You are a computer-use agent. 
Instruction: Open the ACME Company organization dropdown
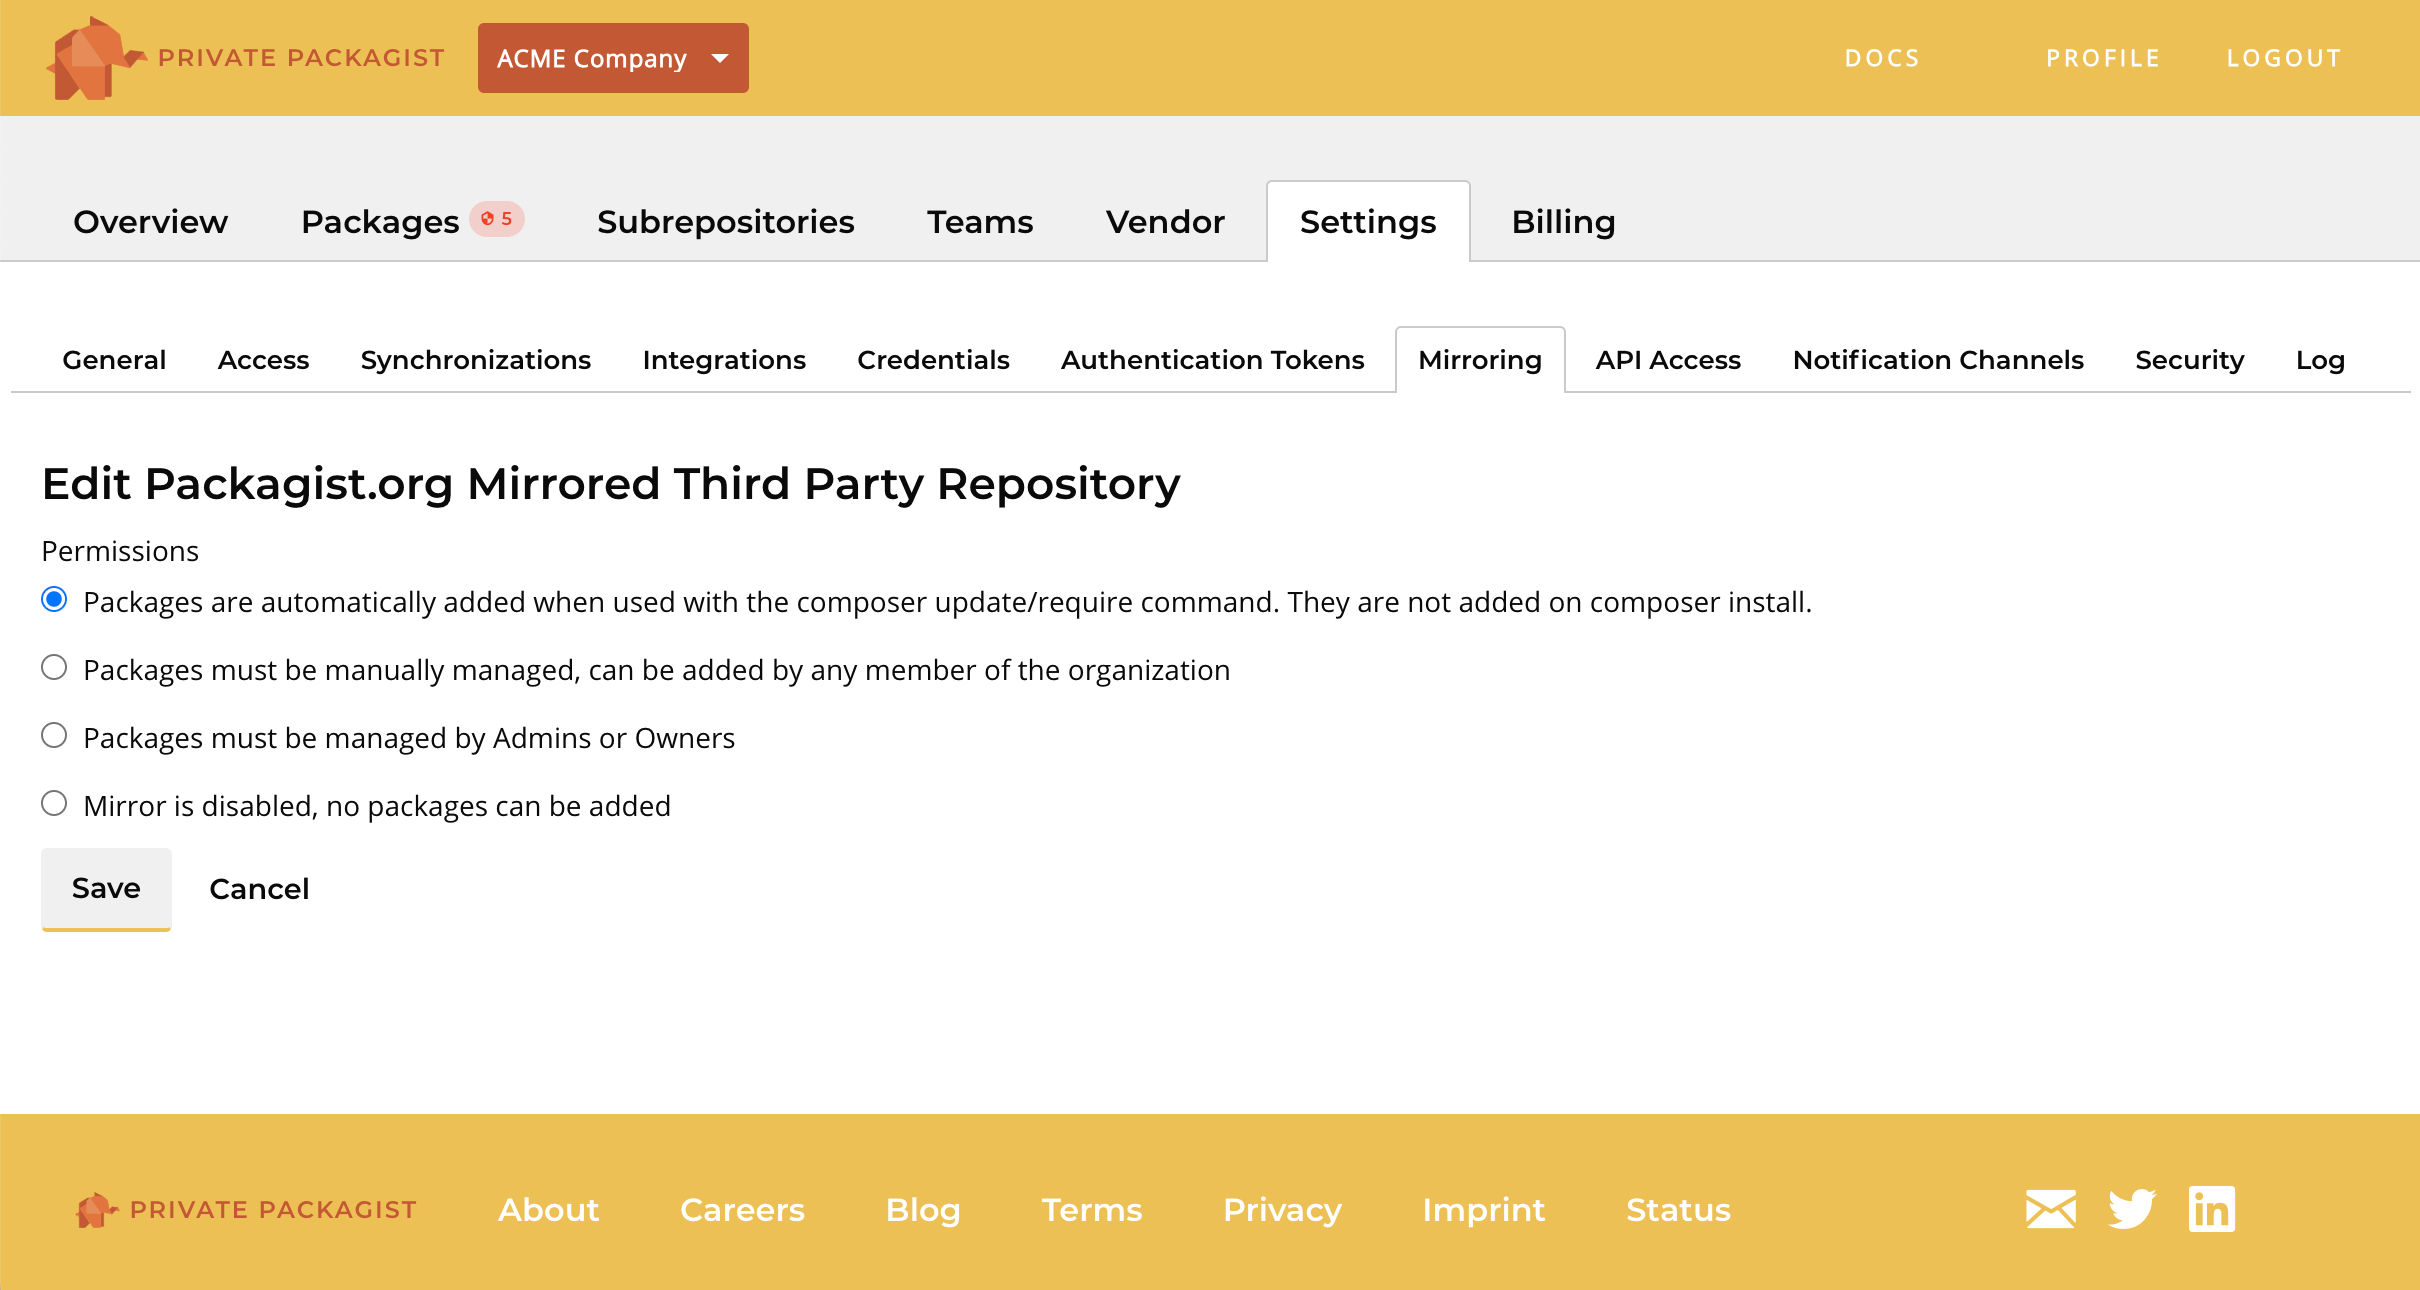(x=613, y=57)
